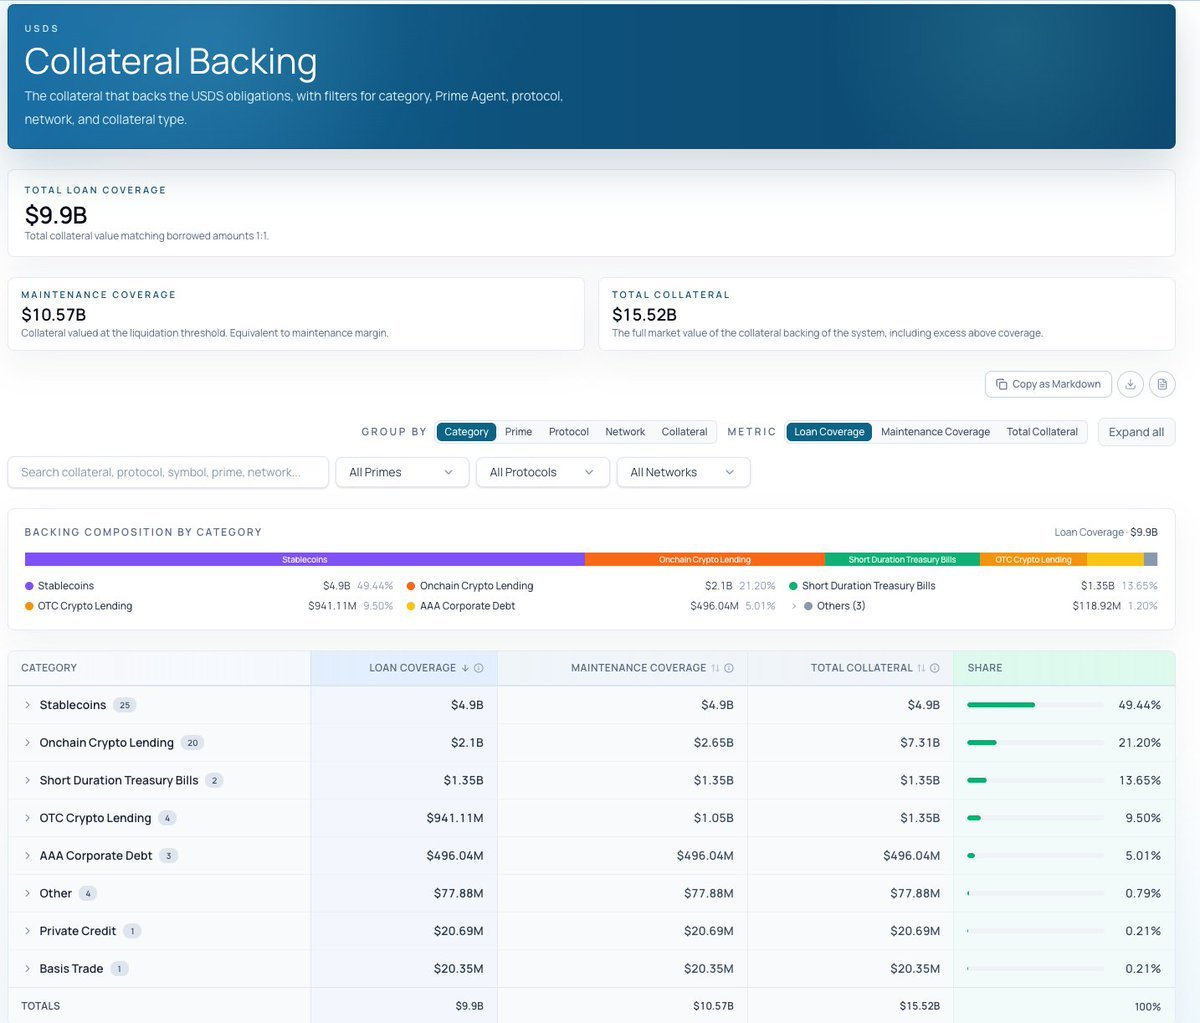
Task: Expand the Basis Trade row
Action: tap(27, 969)
